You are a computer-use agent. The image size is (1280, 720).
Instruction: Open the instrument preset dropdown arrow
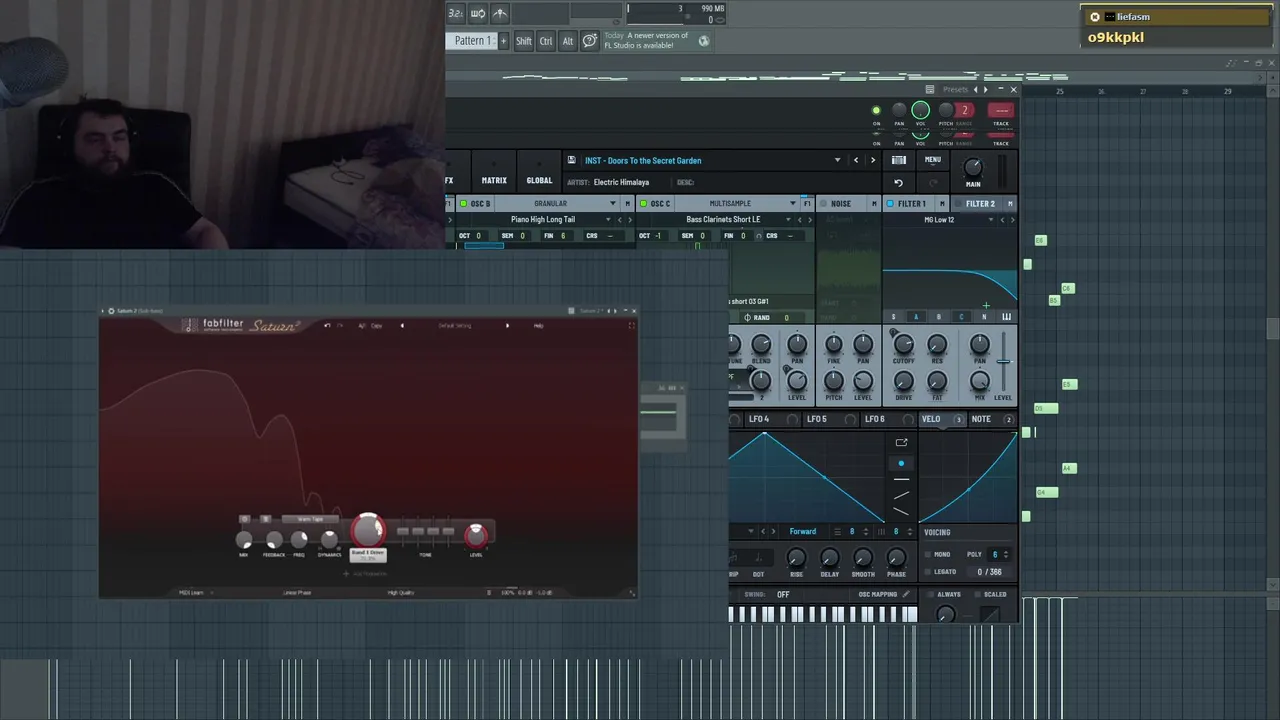838,160
